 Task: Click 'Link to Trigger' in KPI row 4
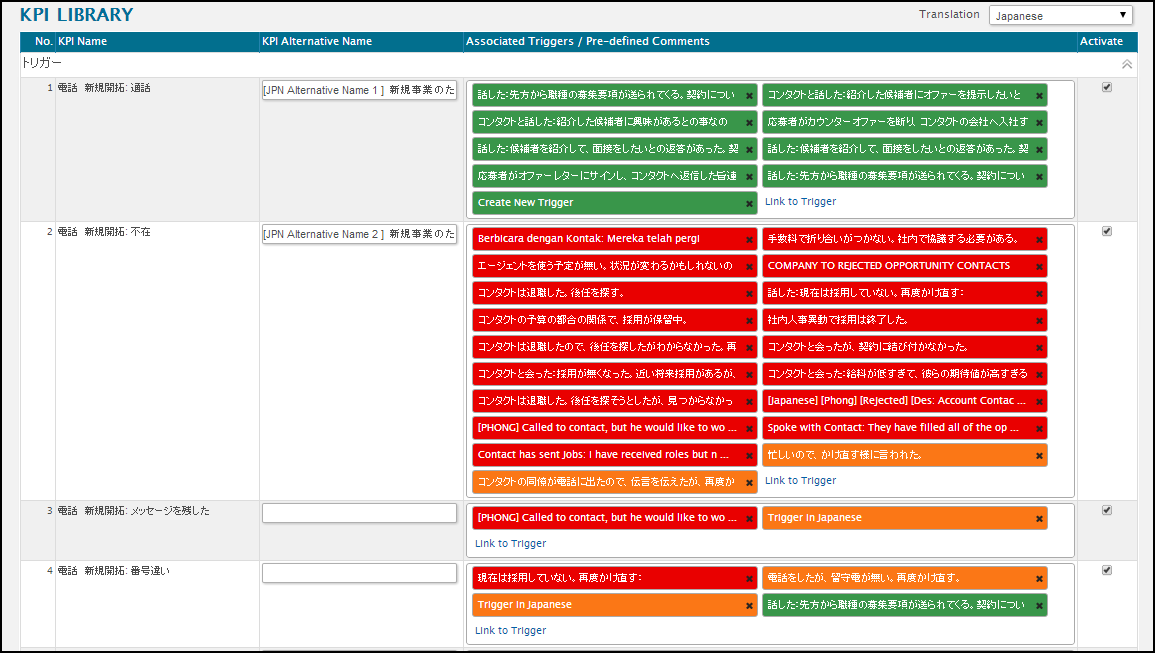click(510, 630)
